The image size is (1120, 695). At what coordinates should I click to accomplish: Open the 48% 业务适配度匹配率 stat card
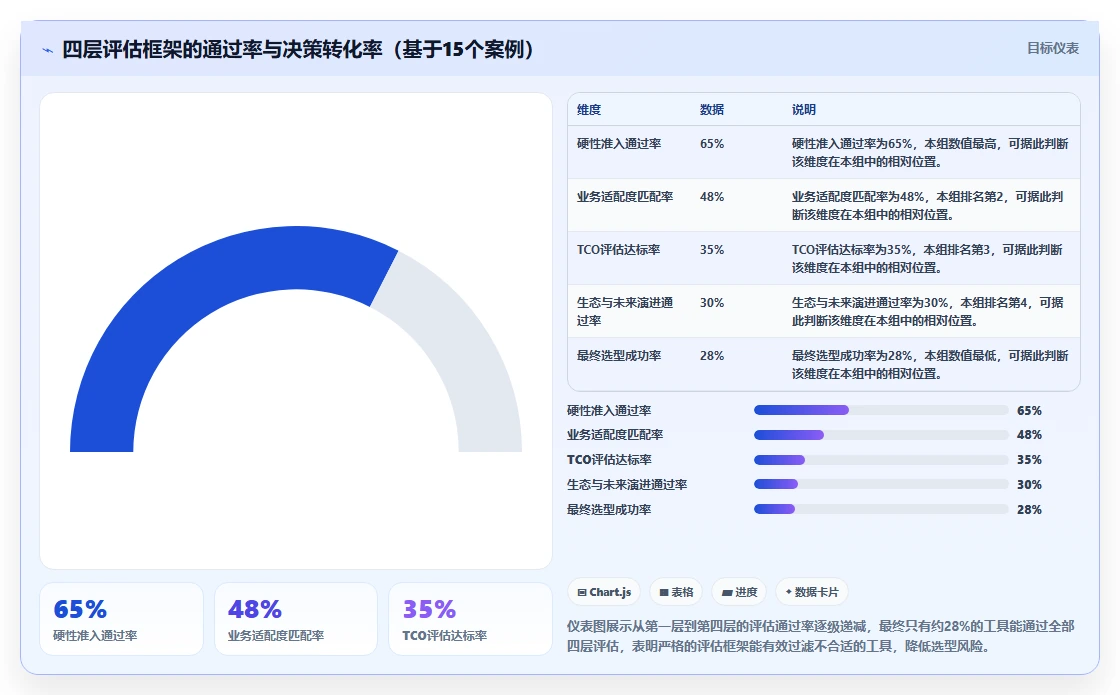[296, 619]
